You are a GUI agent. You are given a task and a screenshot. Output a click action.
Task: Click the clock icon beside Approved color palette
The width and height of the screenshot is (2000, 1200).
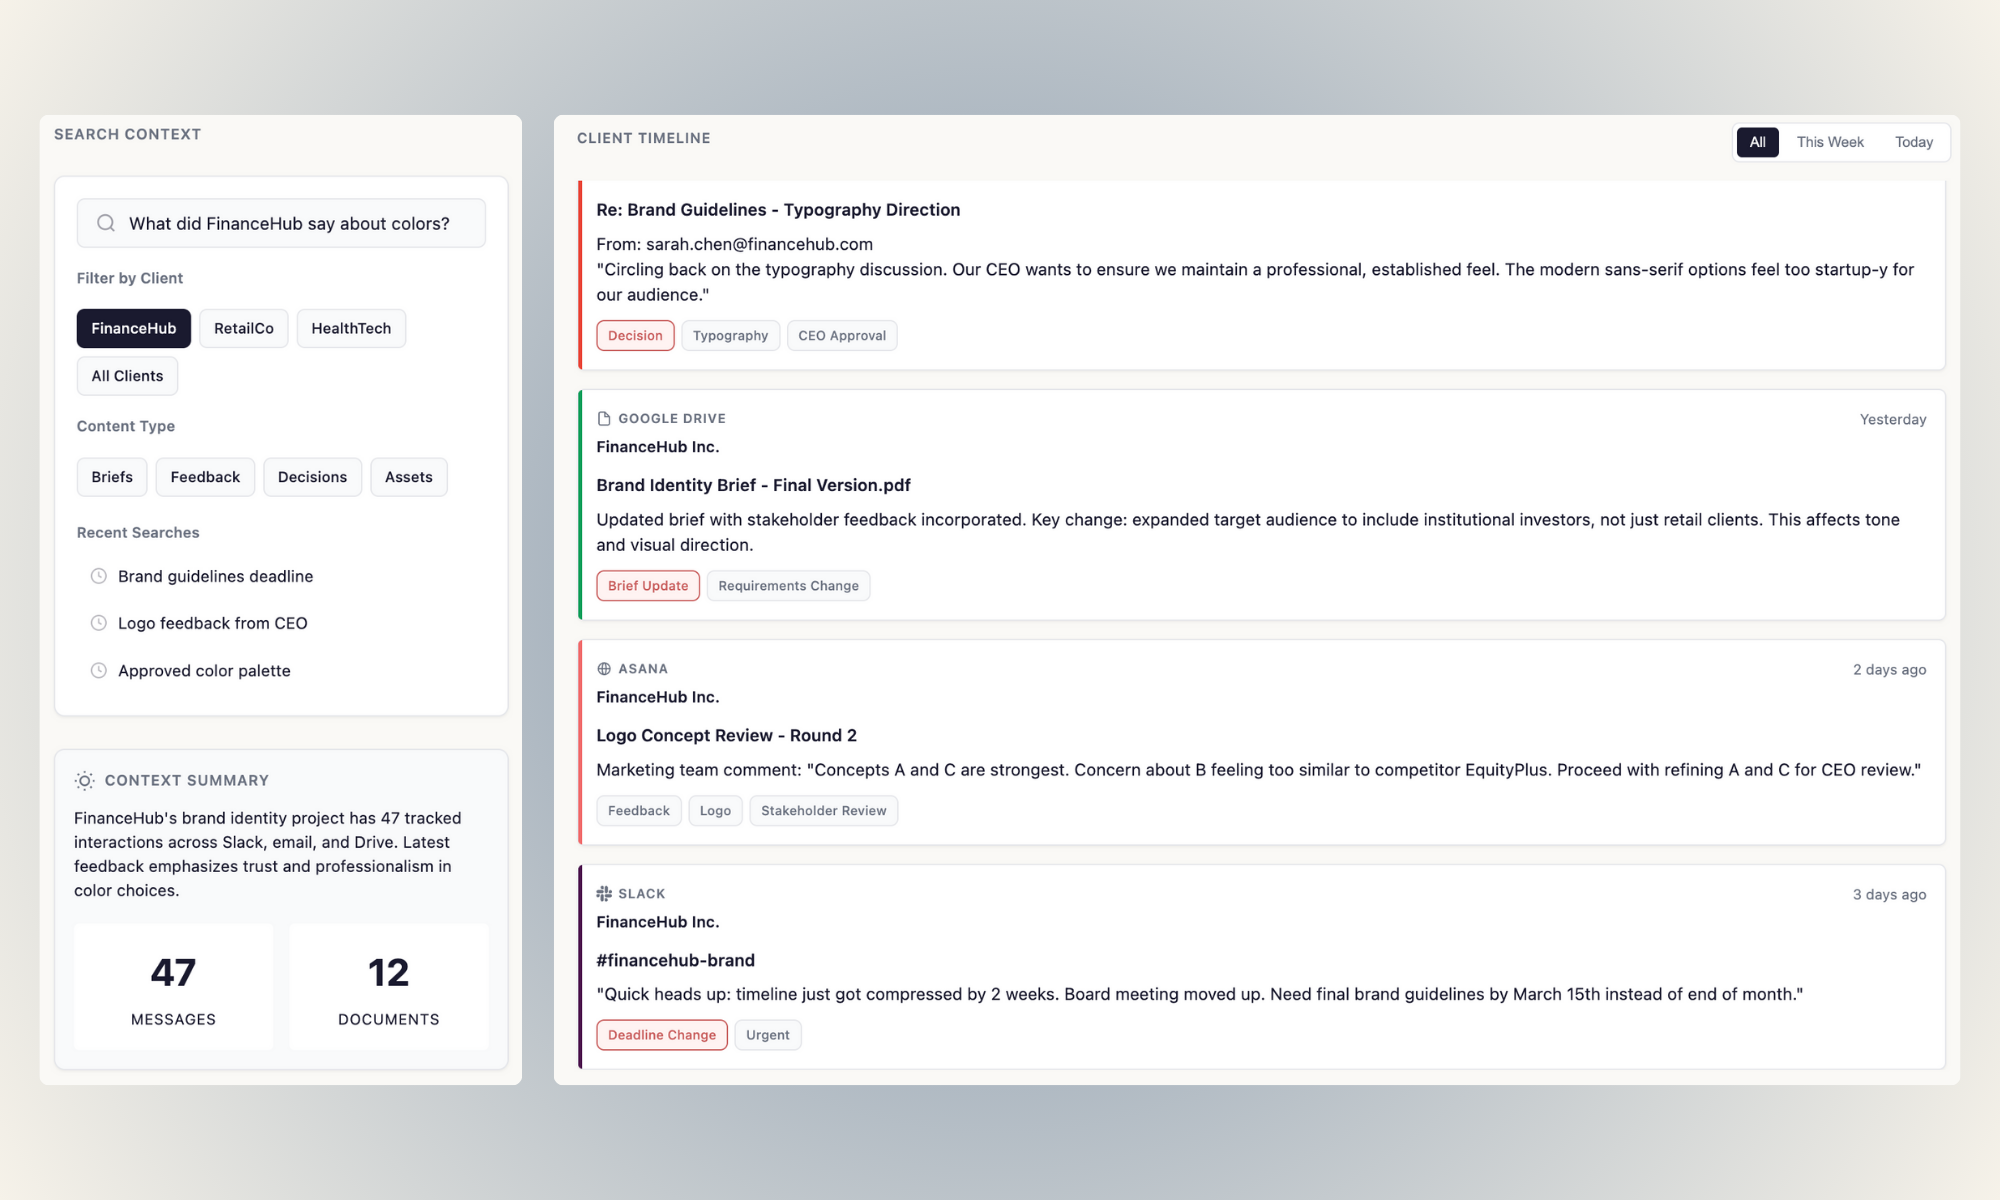pos(98,670)
